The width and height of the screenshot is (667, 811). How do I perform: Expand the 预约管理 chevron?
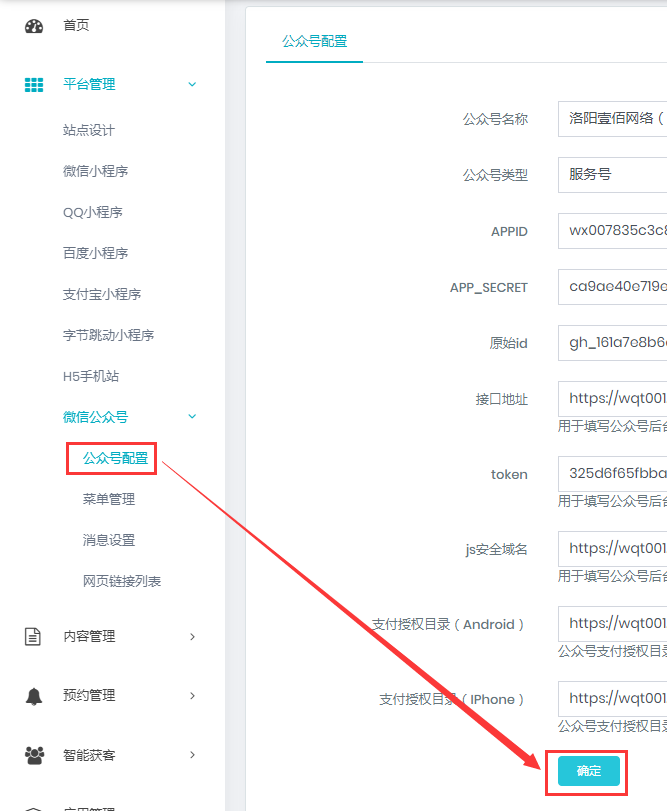coord(192,696)
